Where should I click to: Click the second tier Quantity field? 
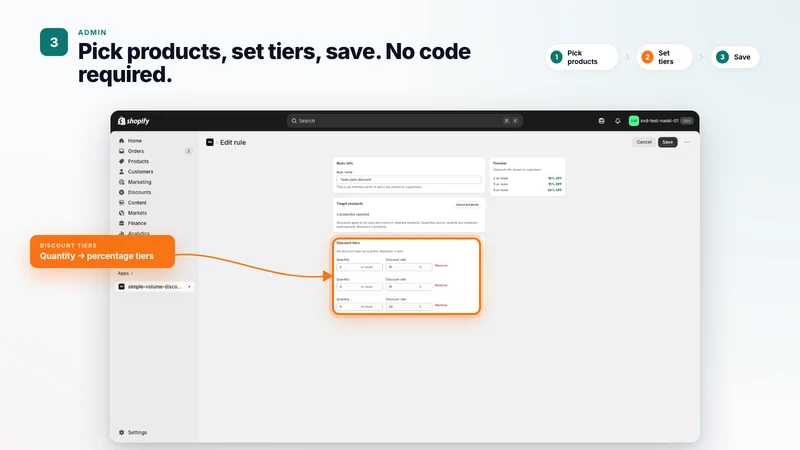pyautogui.click(x=359, y=287)
